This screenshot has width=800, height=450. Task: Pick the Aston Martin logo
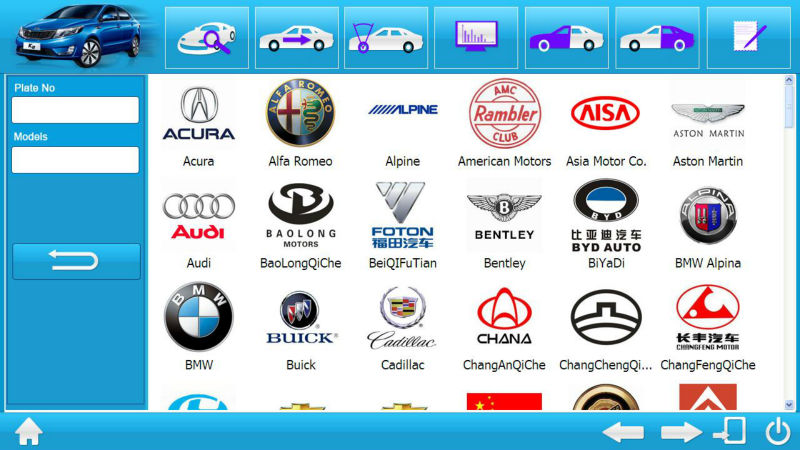708,120
